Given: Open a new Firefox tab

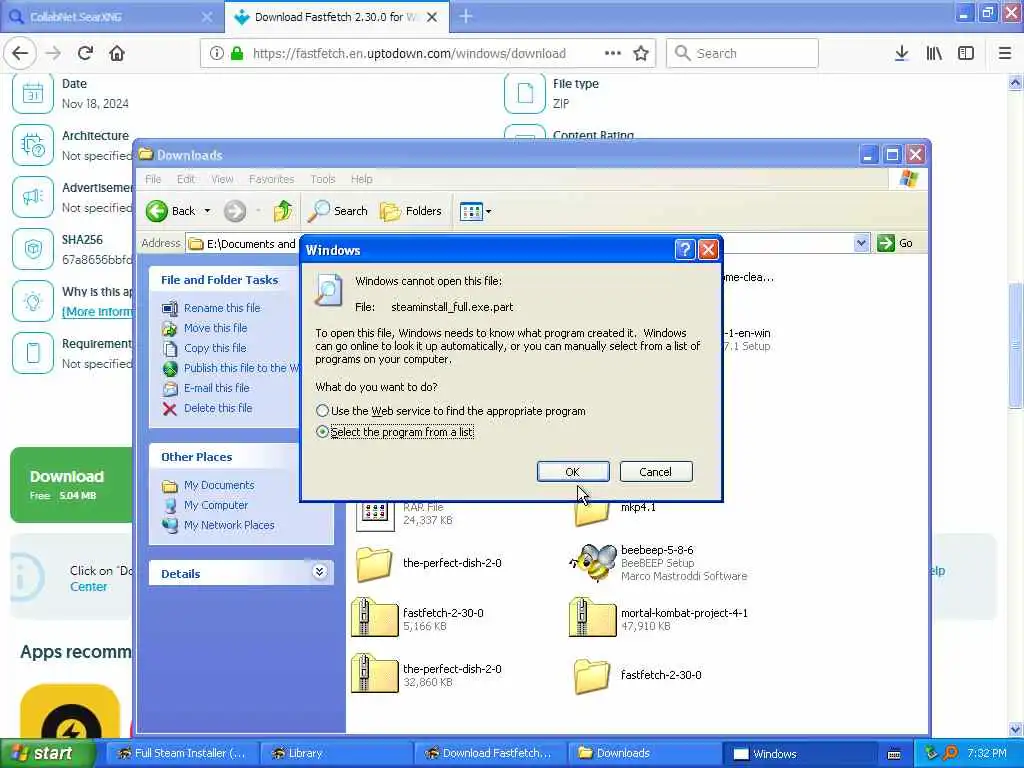Looking at the screenshot, I should point(466,16).
